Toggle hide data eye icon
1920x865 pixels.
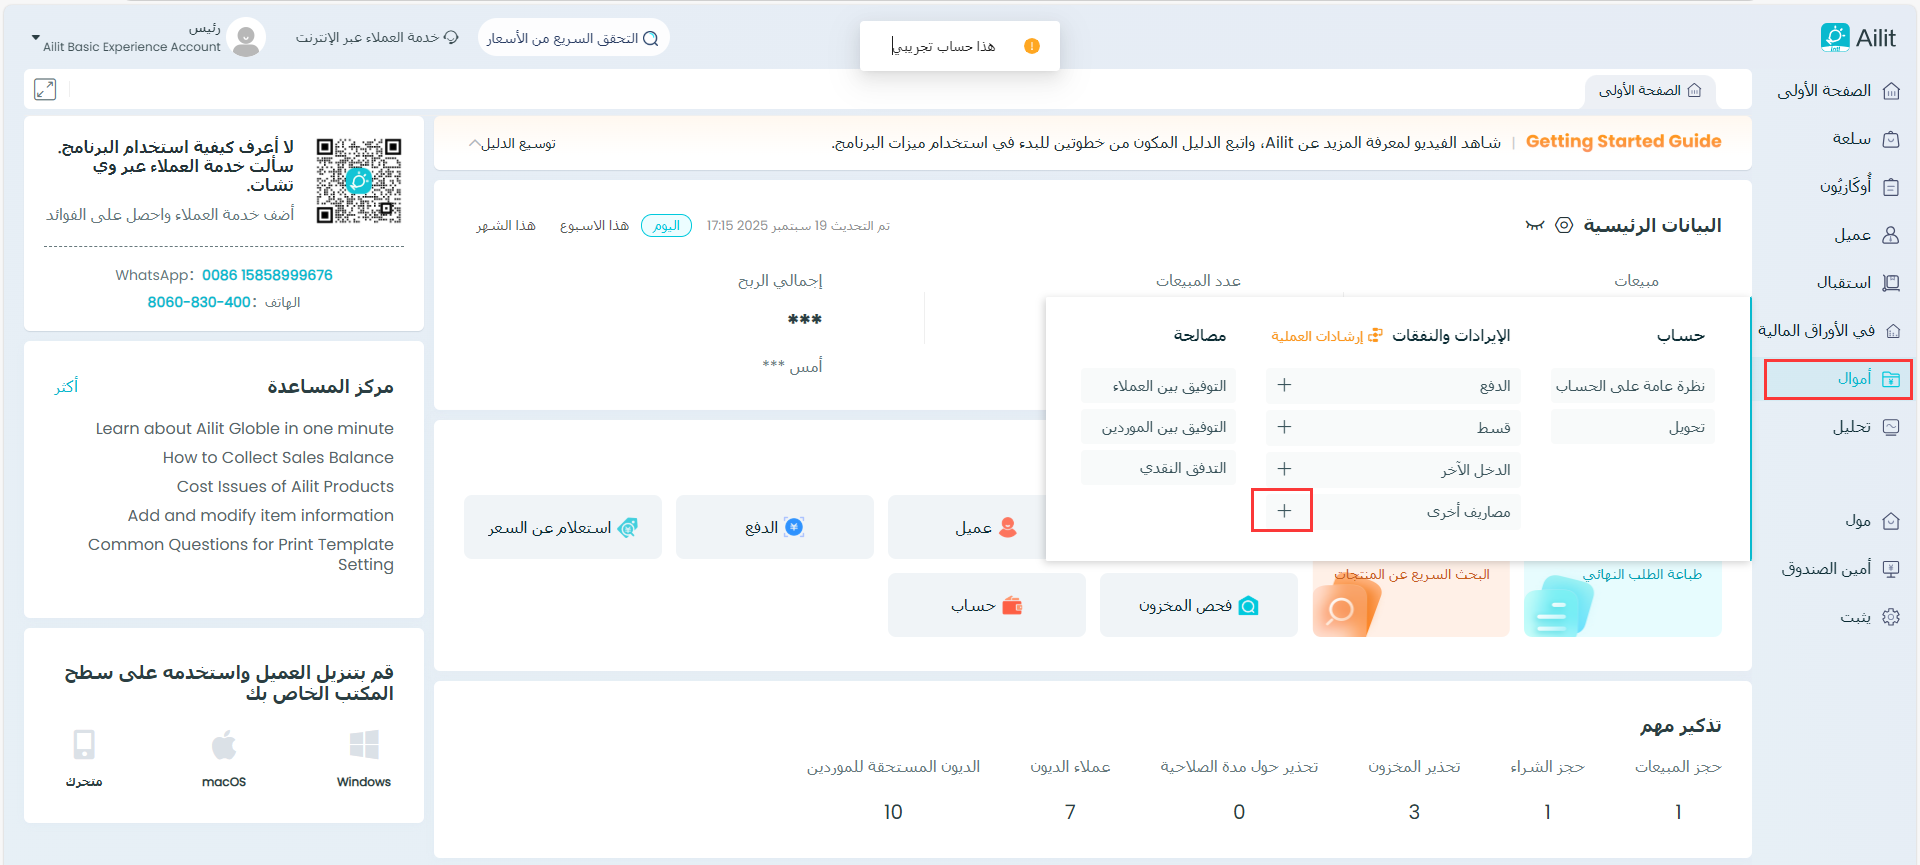tap(1534, 225)
